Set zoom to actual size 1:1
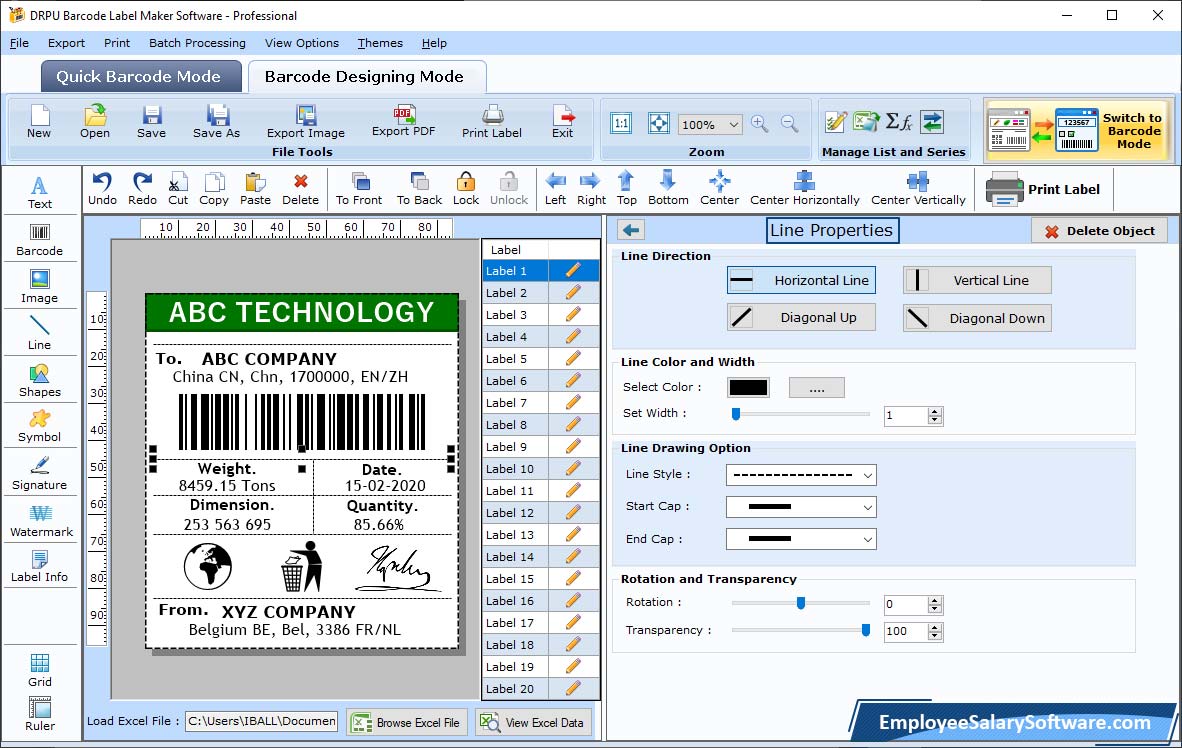 pyautogui.click(x=621, y=124)
